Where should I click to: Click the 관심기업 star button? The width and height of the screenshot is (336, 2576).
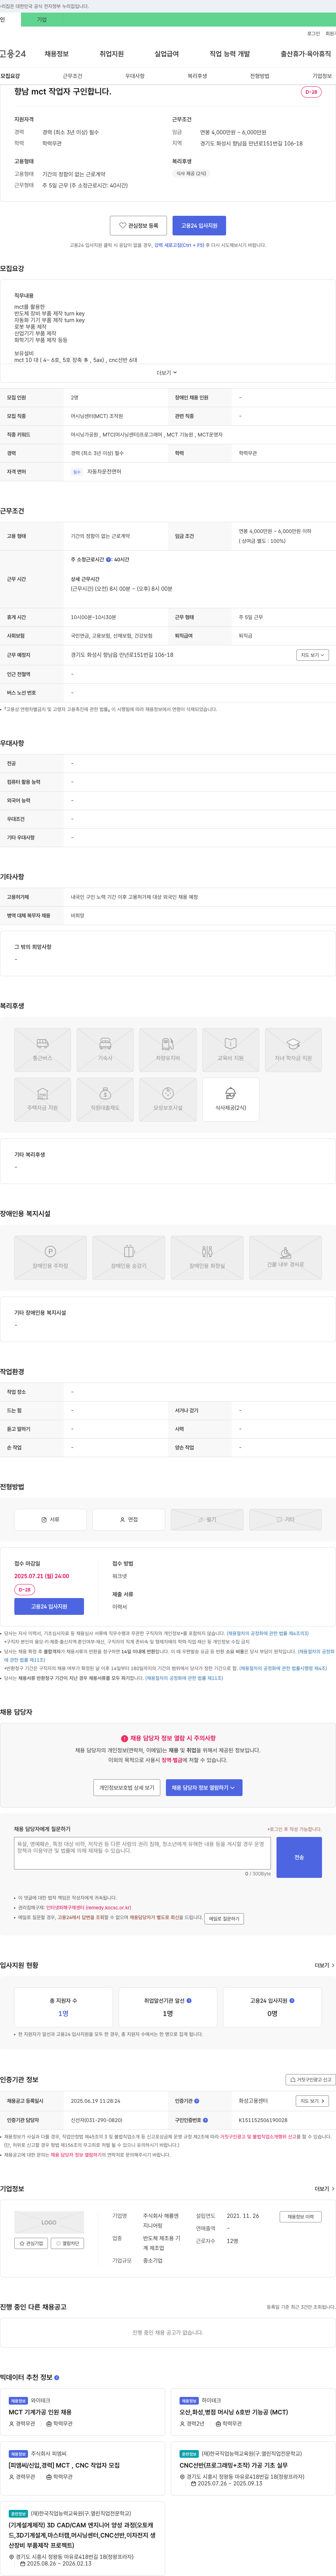31,2243
